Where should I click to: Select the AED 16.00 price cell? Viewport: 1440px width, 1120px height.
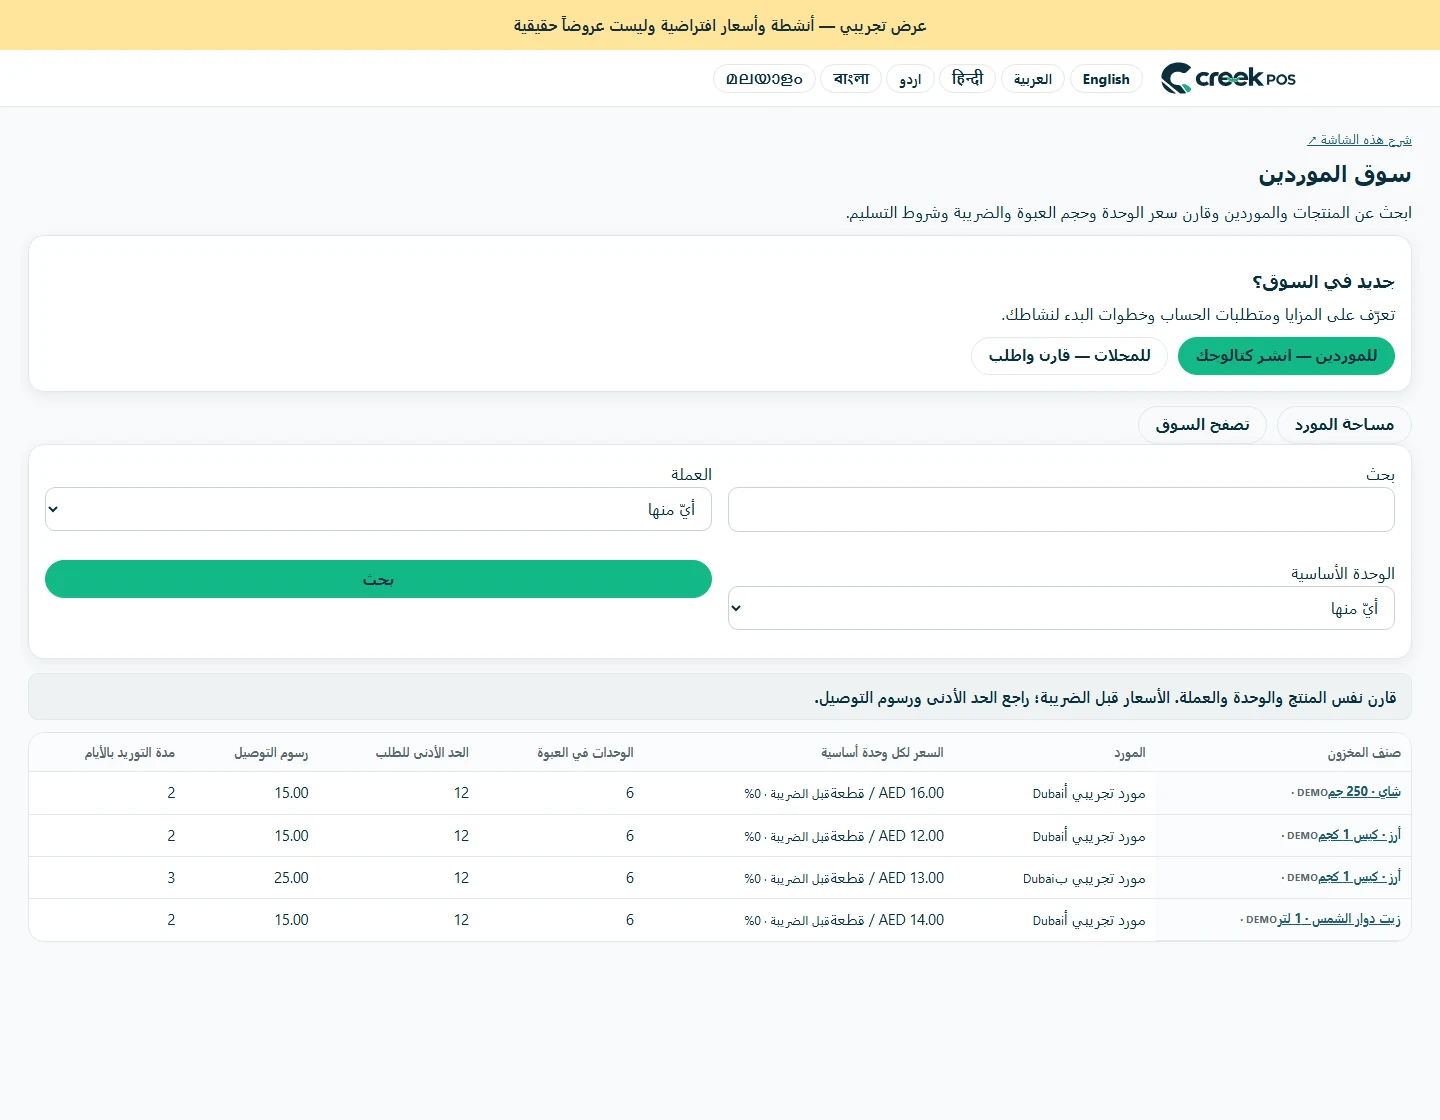[x=844, y=793]
